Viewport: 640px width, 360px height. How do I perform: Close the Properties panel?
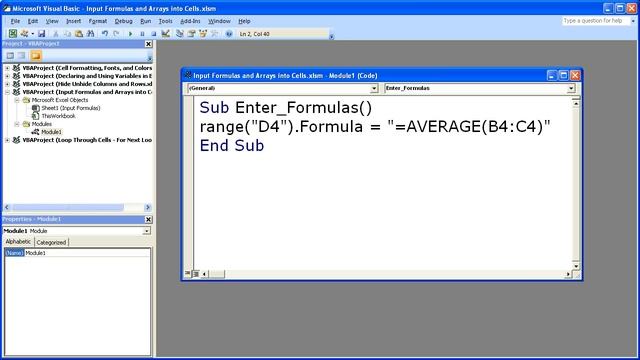149,220
